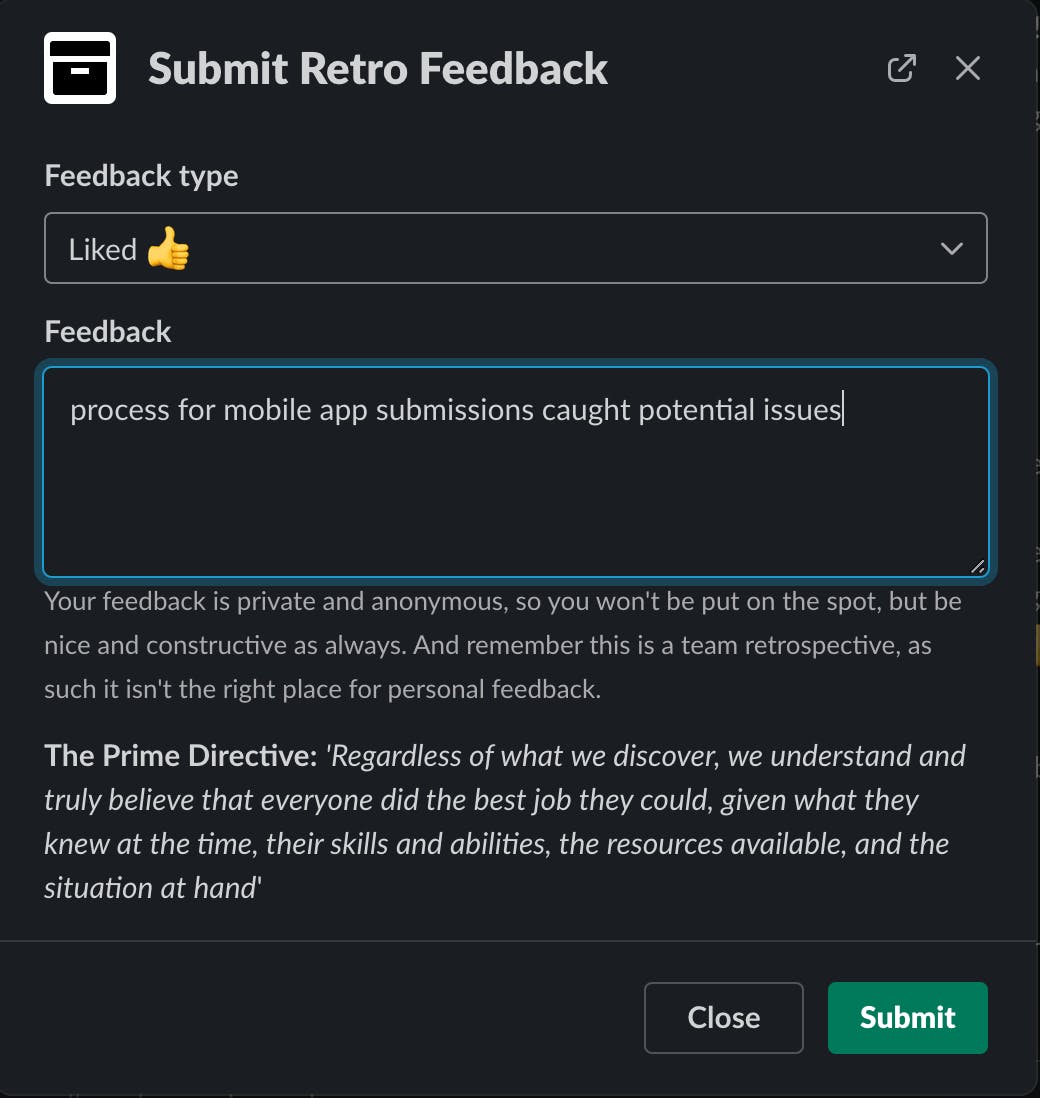This screenshot has height=1098, width=1040.
Task: Open the dialog in a new window
Action: 901,68
